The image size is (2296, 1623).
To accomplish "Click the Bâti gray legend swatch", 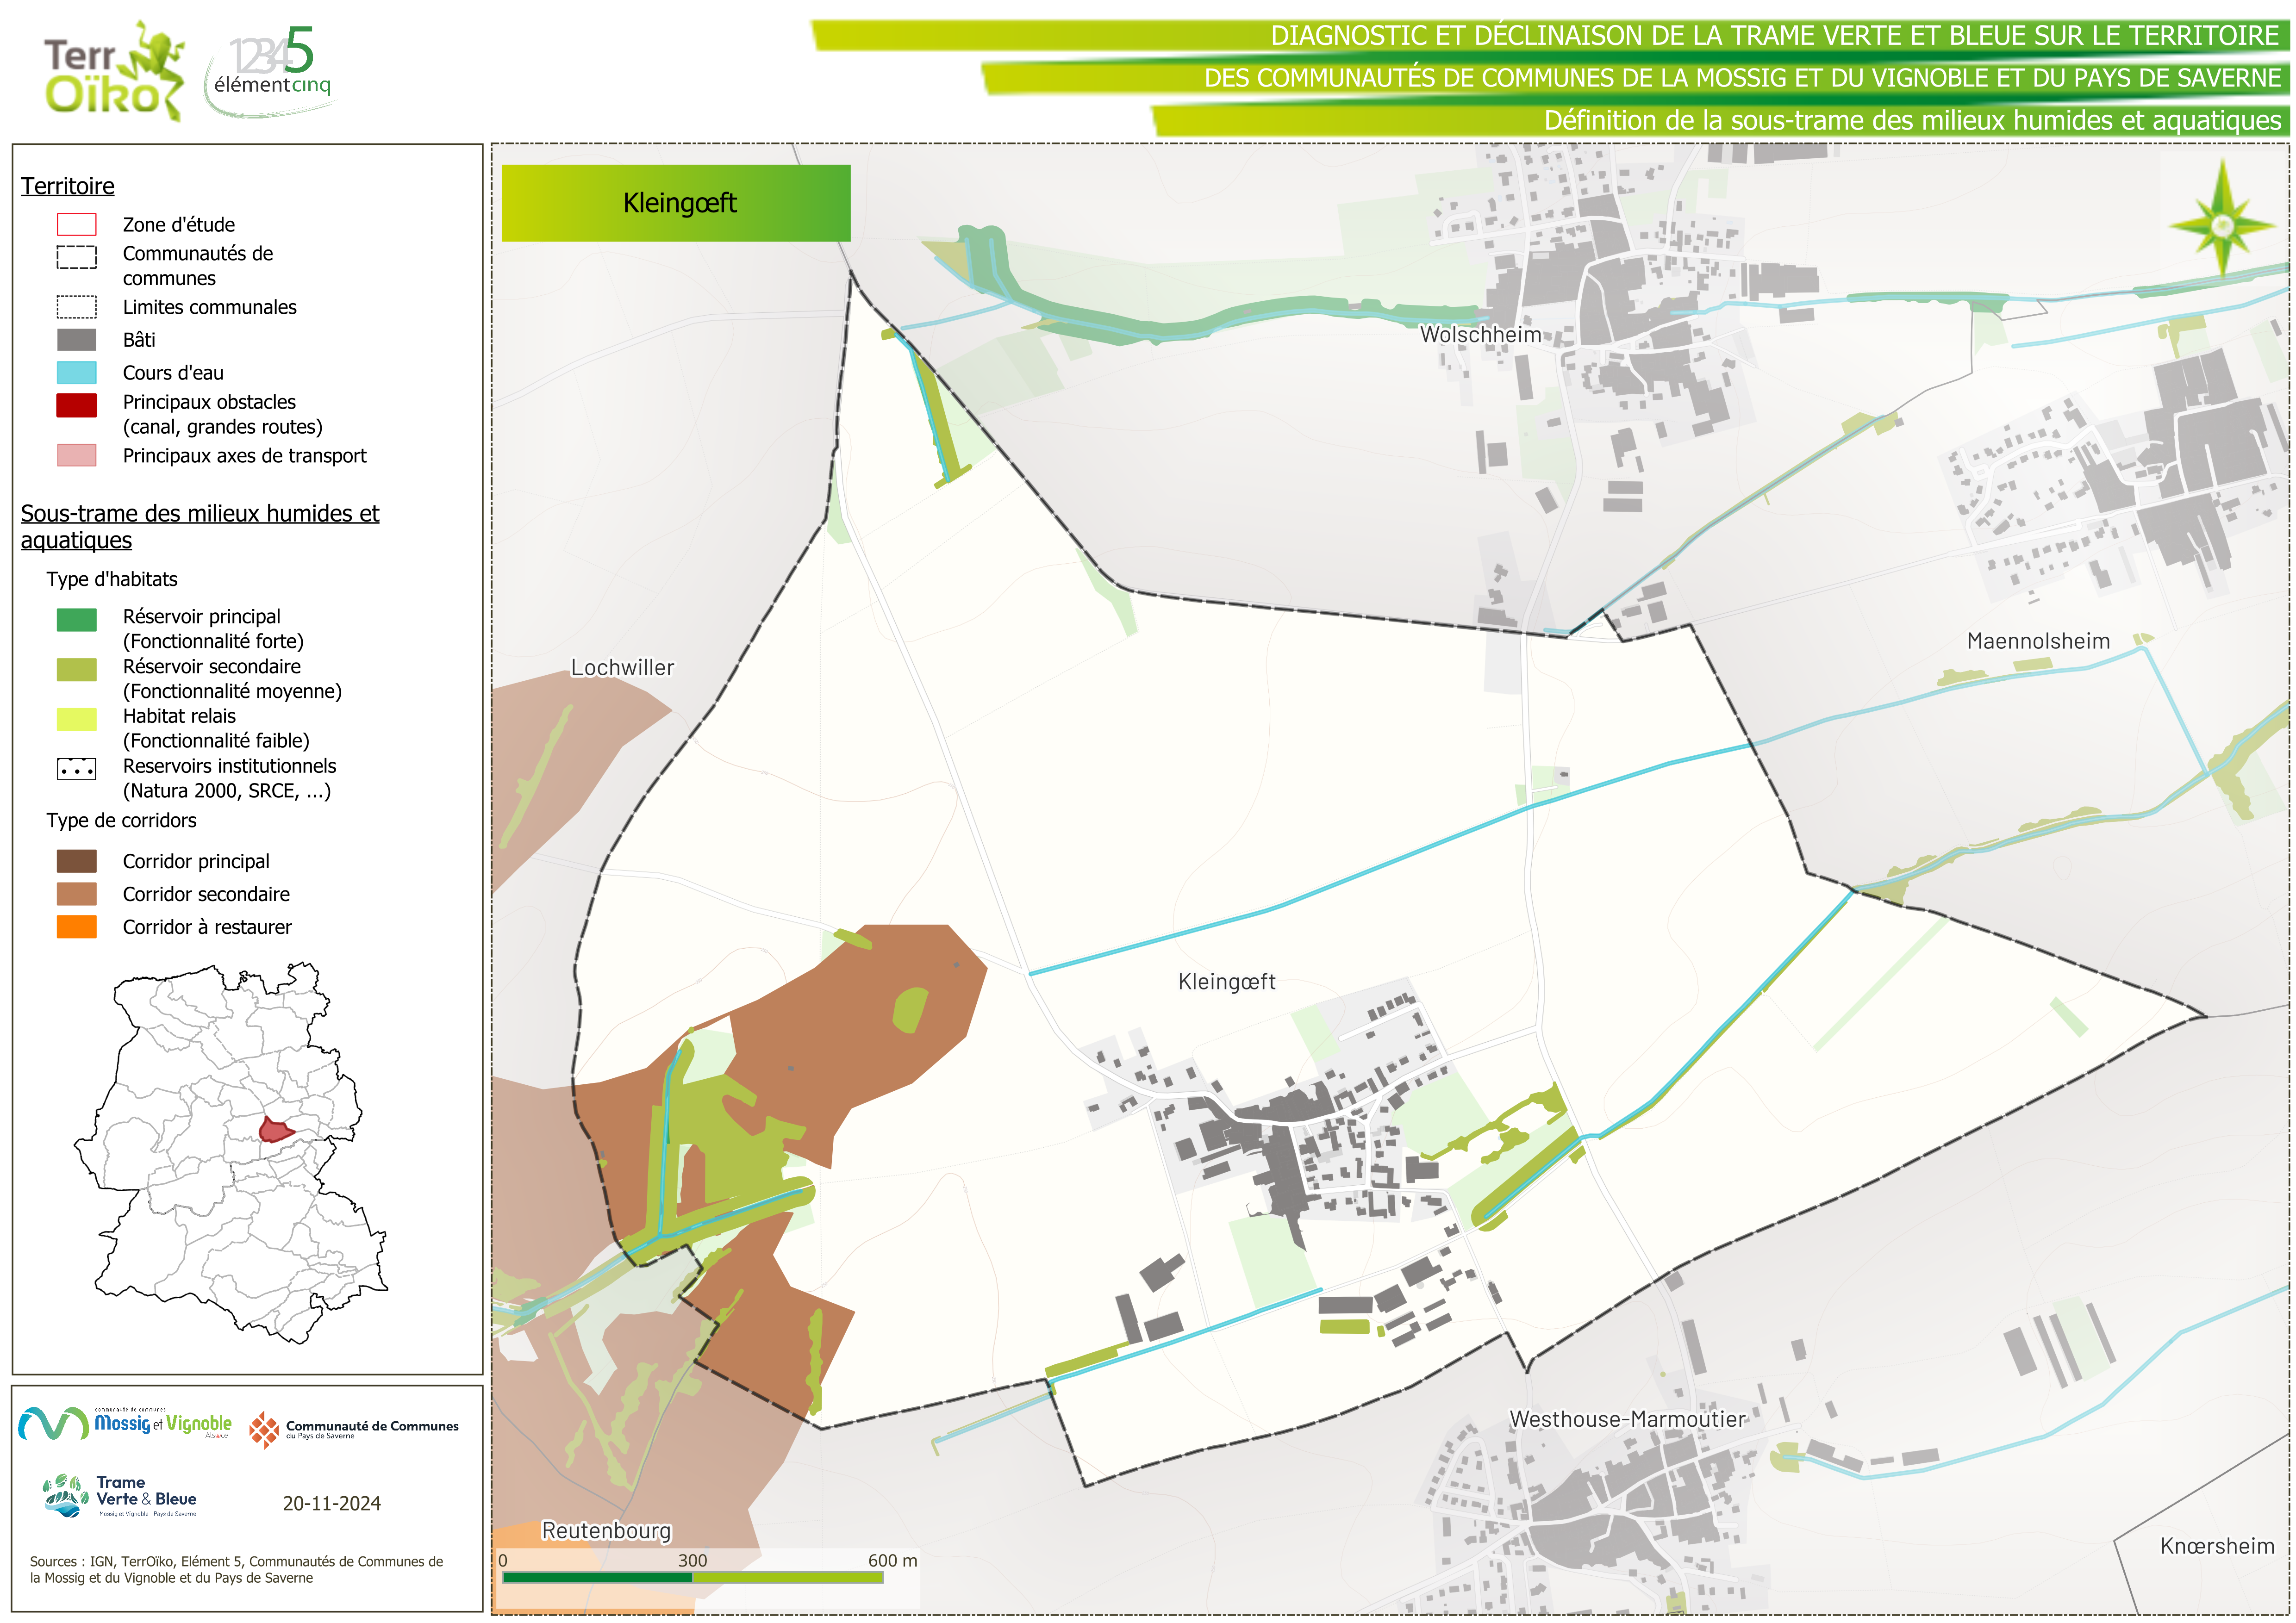I will [x=76, y=340].
